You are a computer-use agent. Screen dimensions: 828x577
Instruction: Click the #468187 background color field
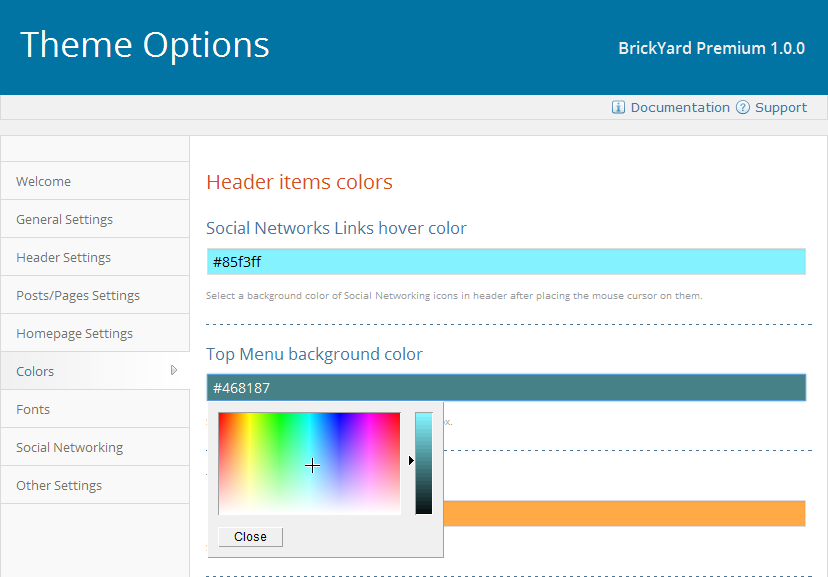pos(506,387)
